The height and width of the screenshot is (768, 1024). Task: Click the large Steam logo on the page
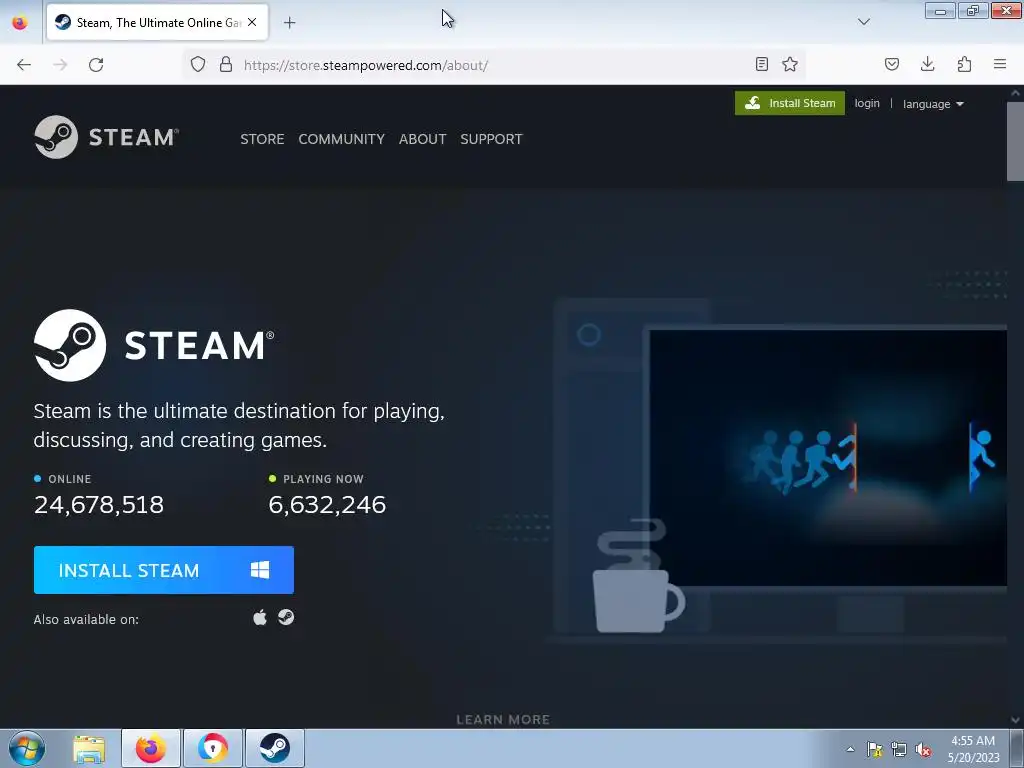tap(154, 345)
